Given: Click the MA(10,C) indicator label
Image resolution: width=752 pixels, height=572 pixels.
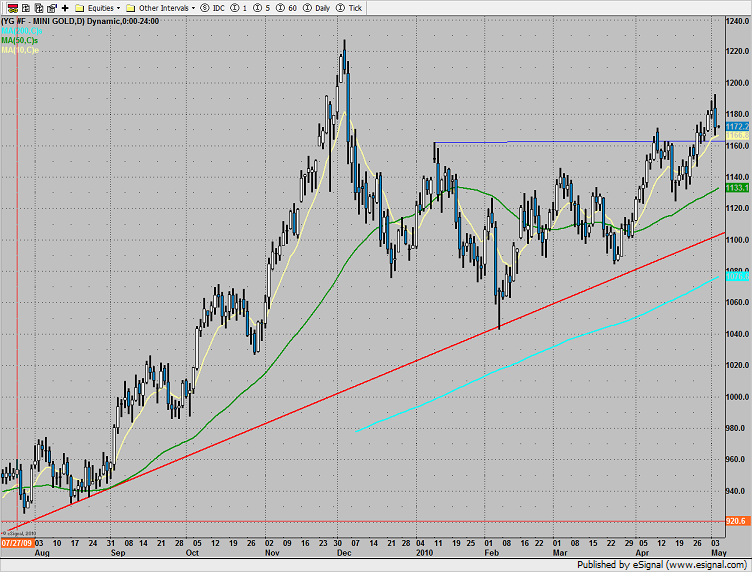Looking at the screenshot, I should 20,49.
